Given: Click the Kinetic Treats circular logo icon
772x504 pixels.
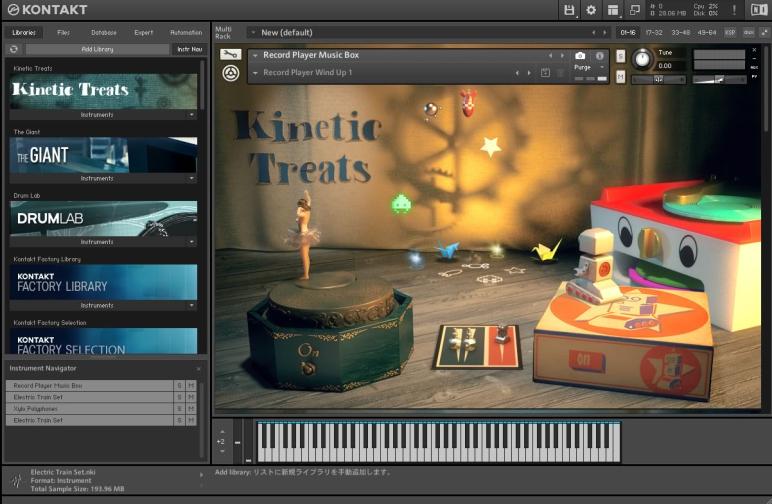Looking at the screenshot, I should 230,73.
